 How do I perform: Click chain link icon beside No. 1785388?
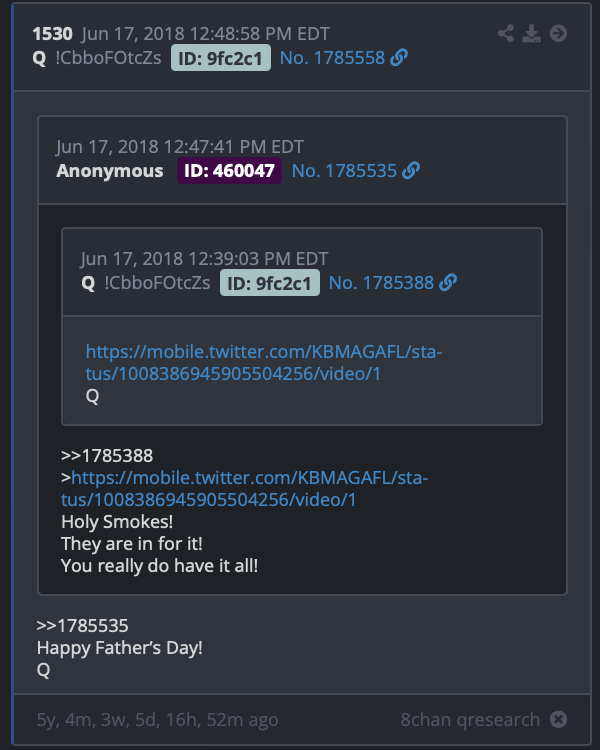click(x=448, y=283)
